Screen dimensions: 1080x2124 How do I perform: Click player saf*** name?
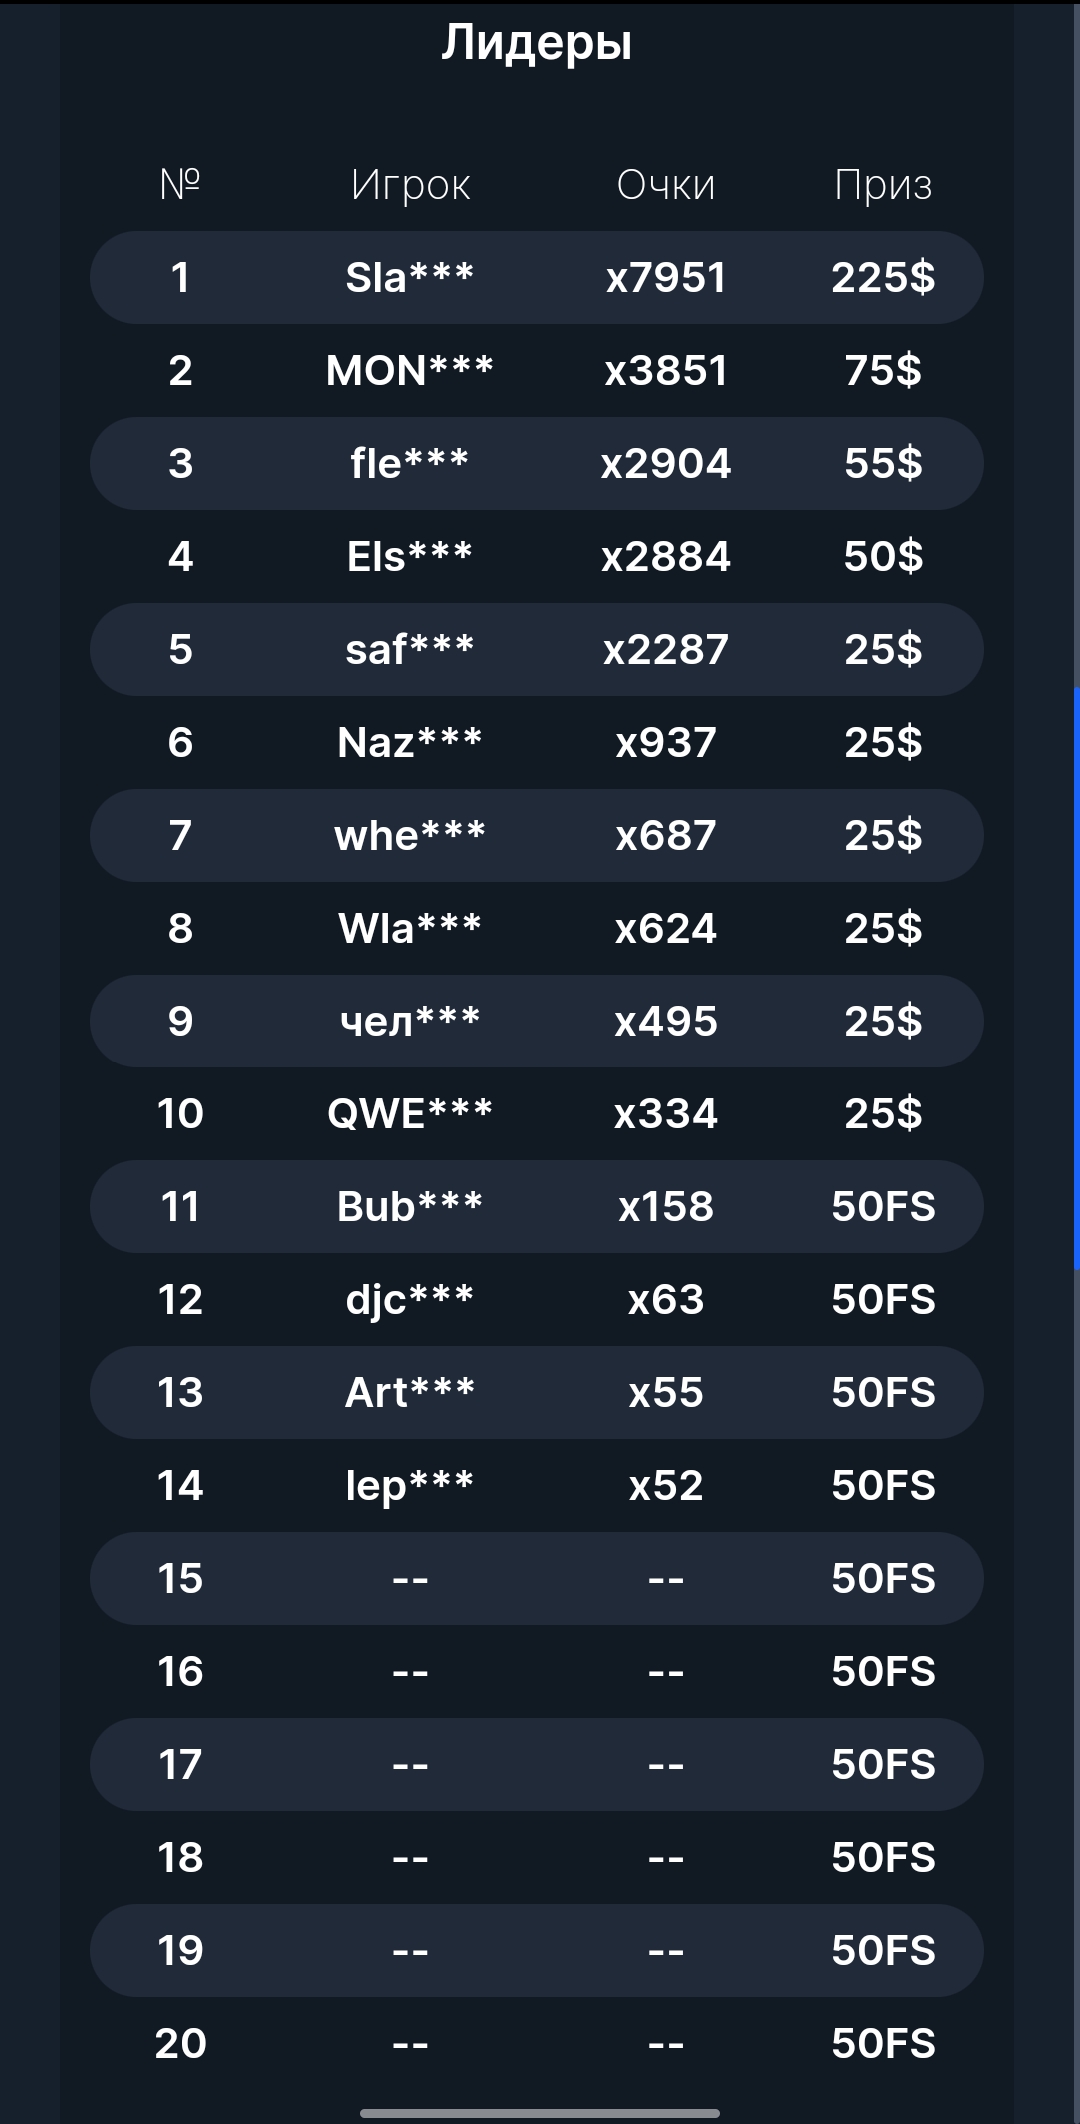pos(410,650)
